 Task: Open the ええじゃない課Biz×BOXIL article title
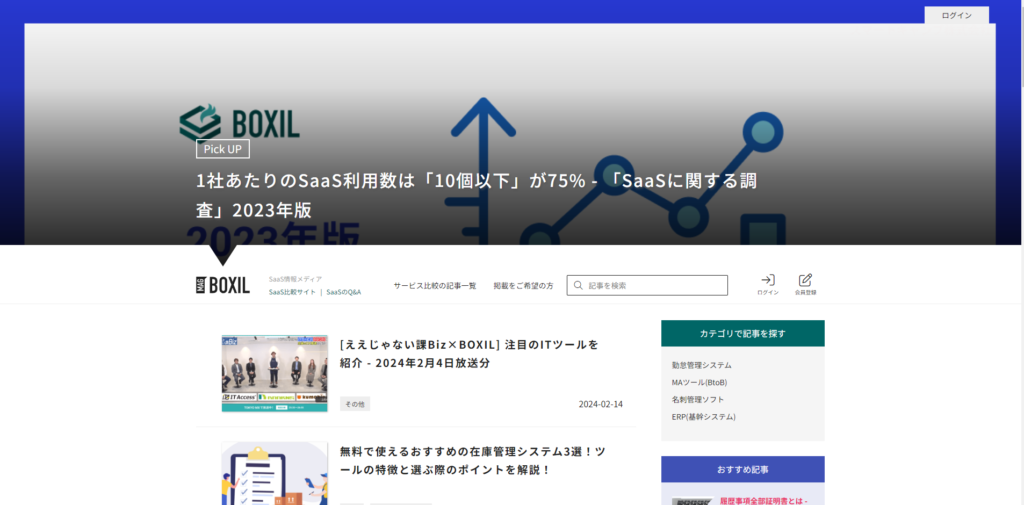pyautogui.click(x=468, y=353)
